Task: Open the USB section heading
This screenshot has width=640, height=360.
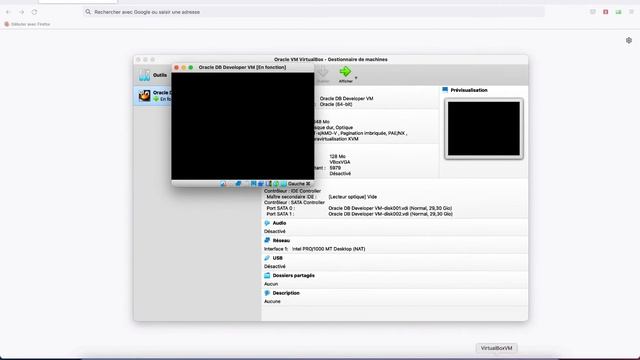Action: (x=278, y=258)
